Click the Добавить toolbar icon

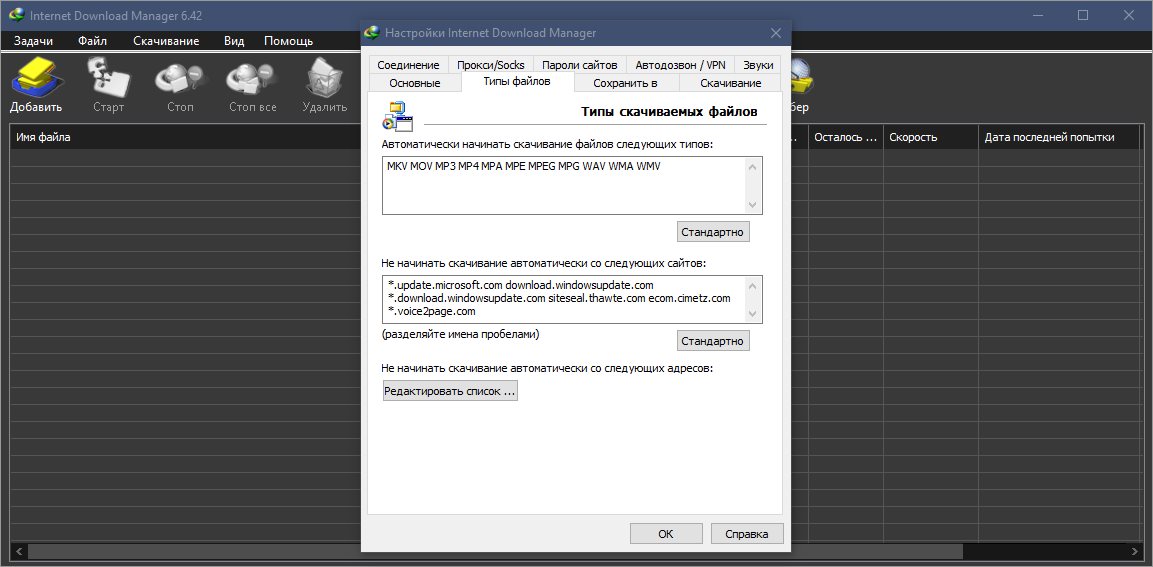(x=36, y=77)
